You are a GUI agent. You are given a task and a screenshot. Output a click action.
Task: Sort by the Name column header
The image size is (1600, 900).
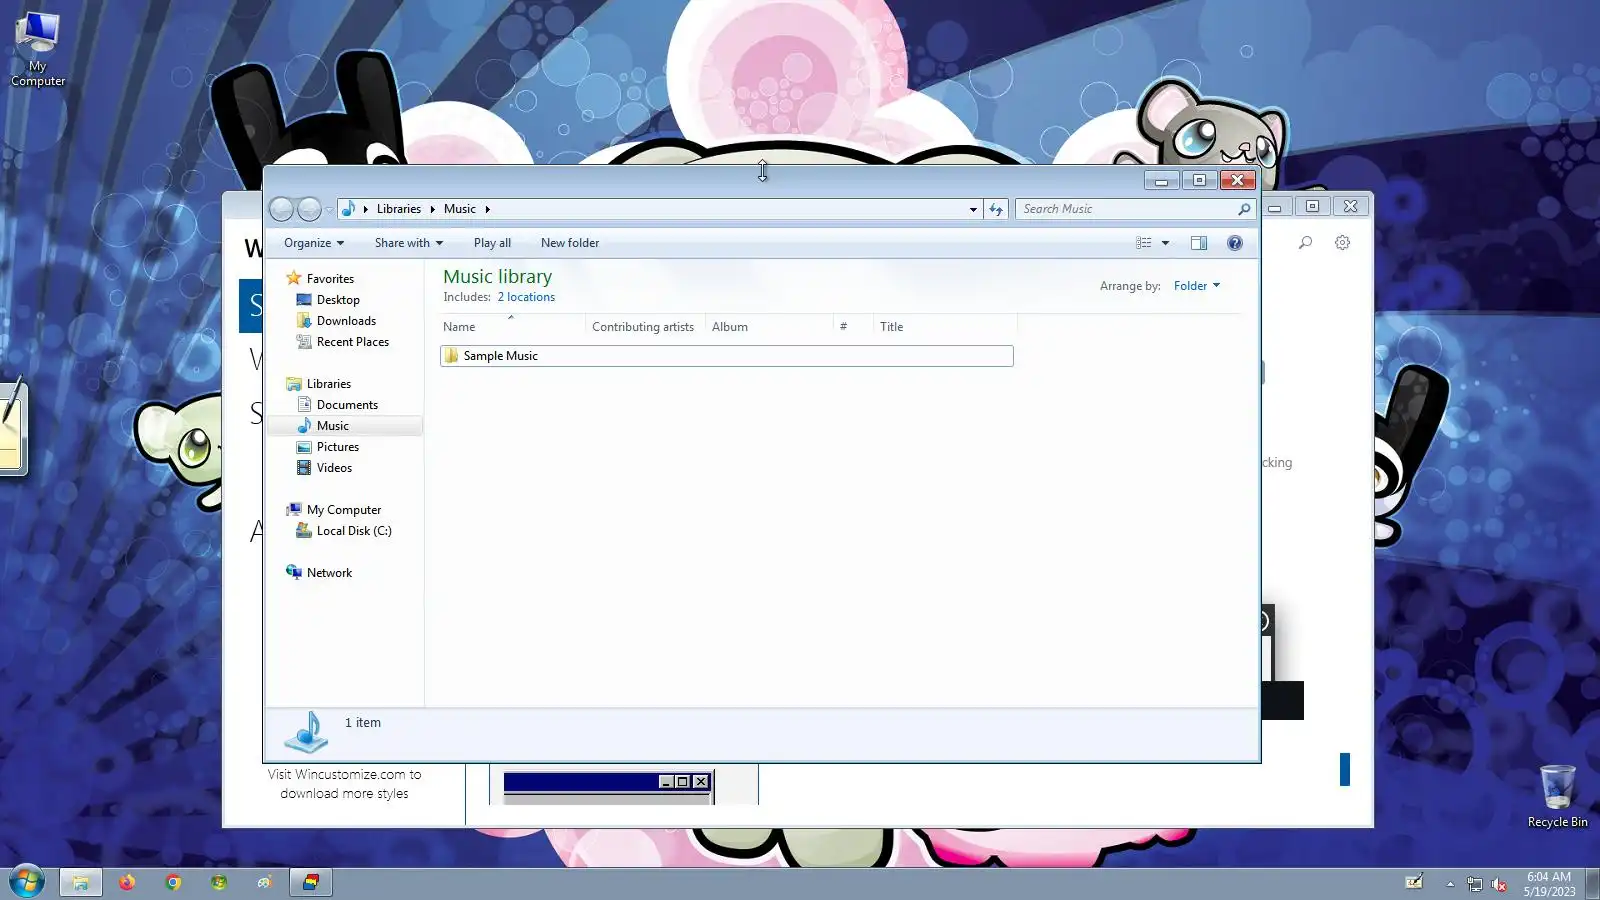(x=512, y=327)
